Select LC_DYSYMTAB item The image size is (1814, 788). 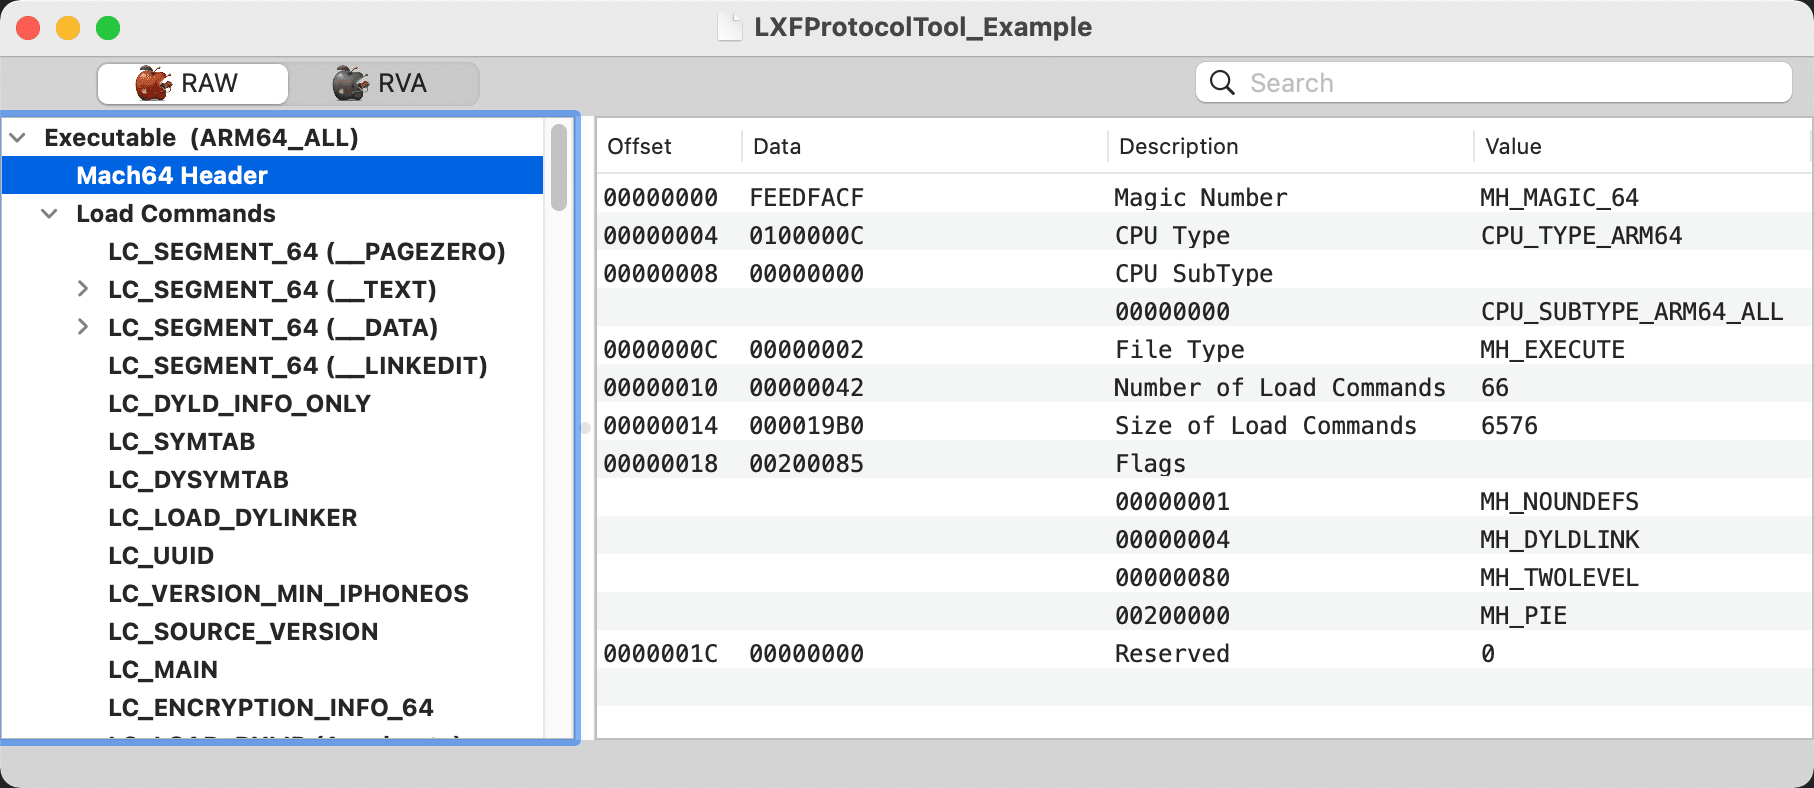pos(198,480)
